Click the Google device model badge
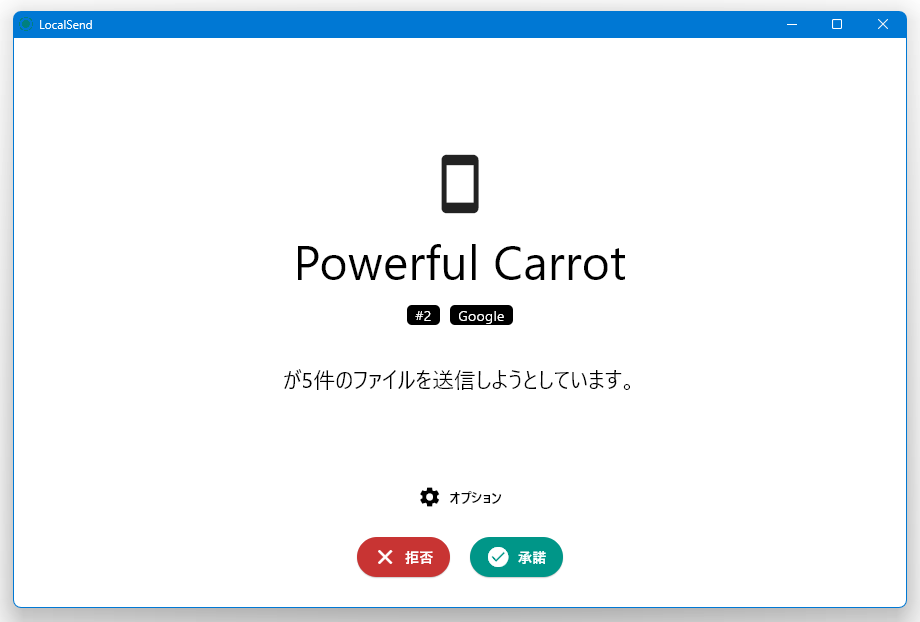920x622 pixels. tap(481, 316)
